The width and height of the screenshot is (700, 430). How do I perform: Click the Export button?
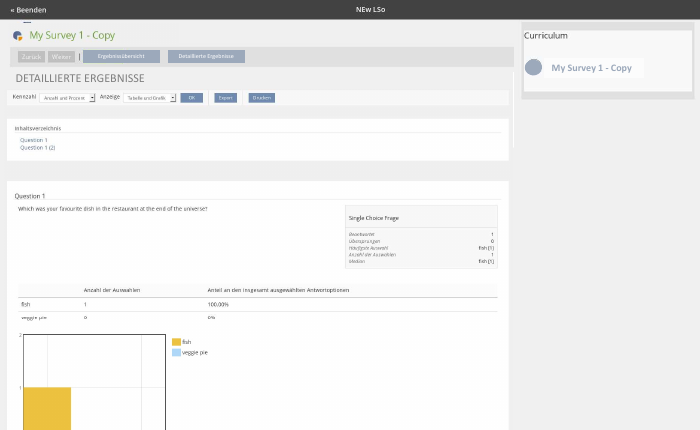pyautogui.click(x=225, y=98)
